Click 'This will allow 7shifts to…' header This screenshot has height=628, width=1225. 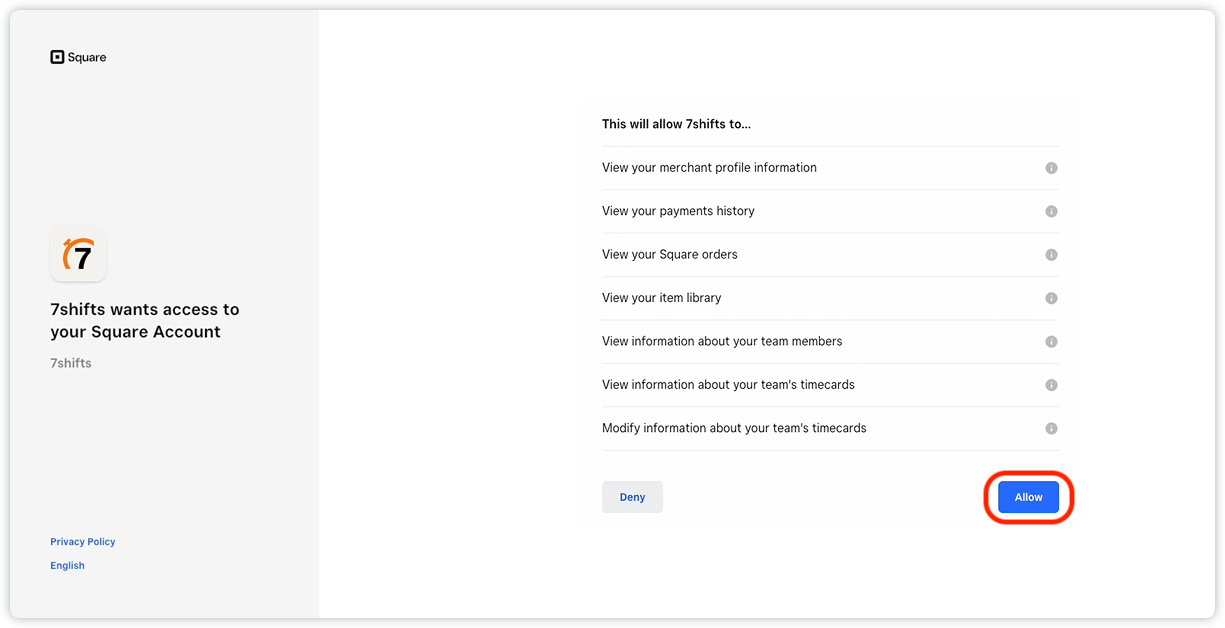676,124
